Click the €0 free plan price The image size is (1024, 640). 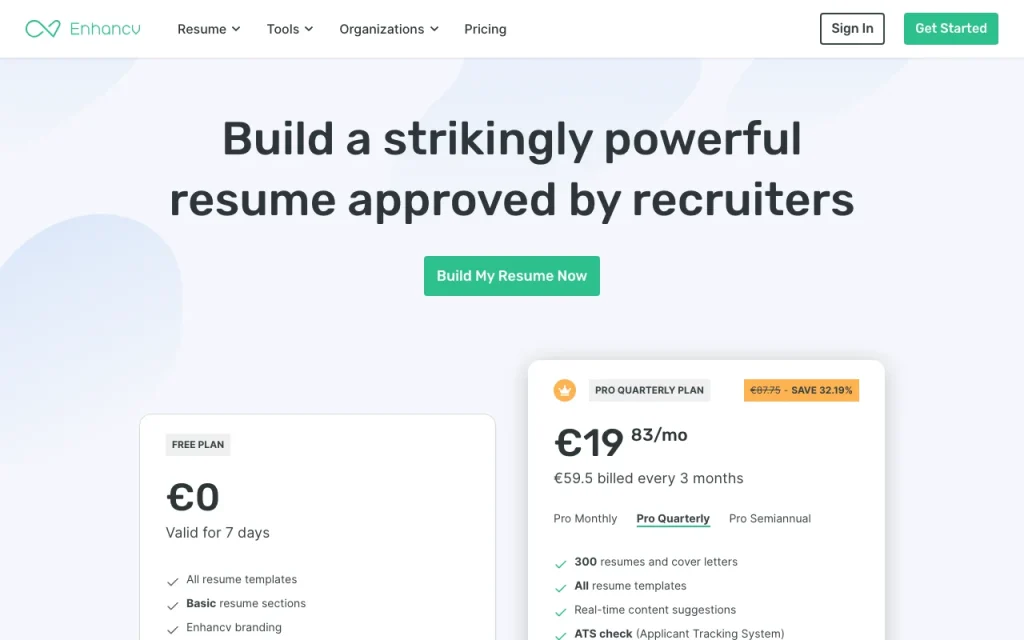click(x=193, y=497)
